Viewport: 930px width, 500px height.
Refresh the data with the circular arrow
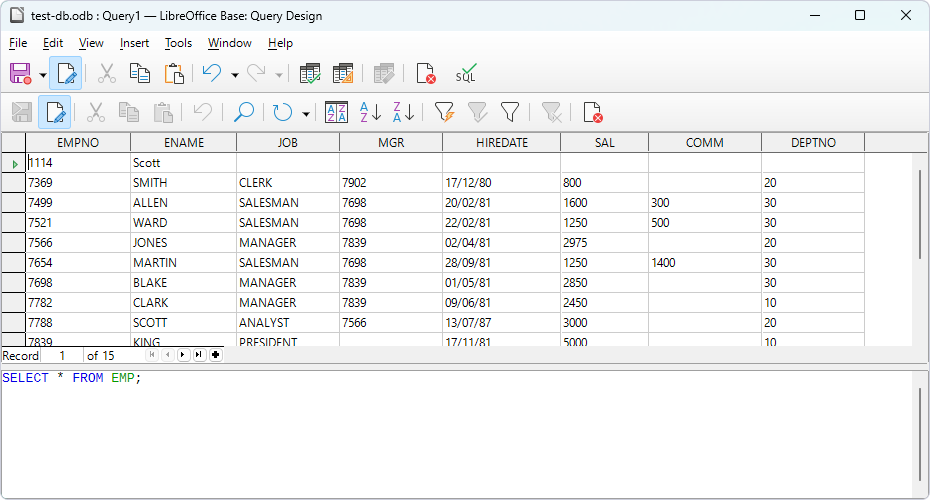pos(283,112)
